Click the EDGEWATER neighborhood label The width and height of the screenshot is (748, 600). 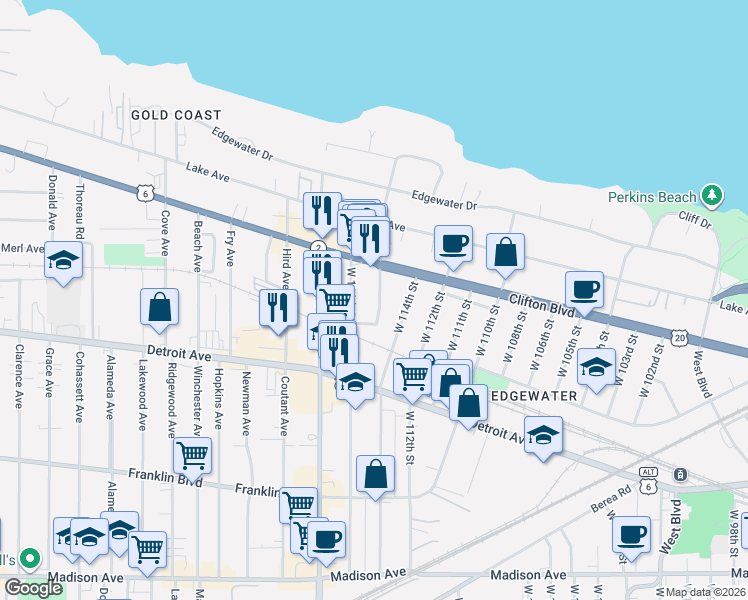pyautogui.click(x=534, y=396)
